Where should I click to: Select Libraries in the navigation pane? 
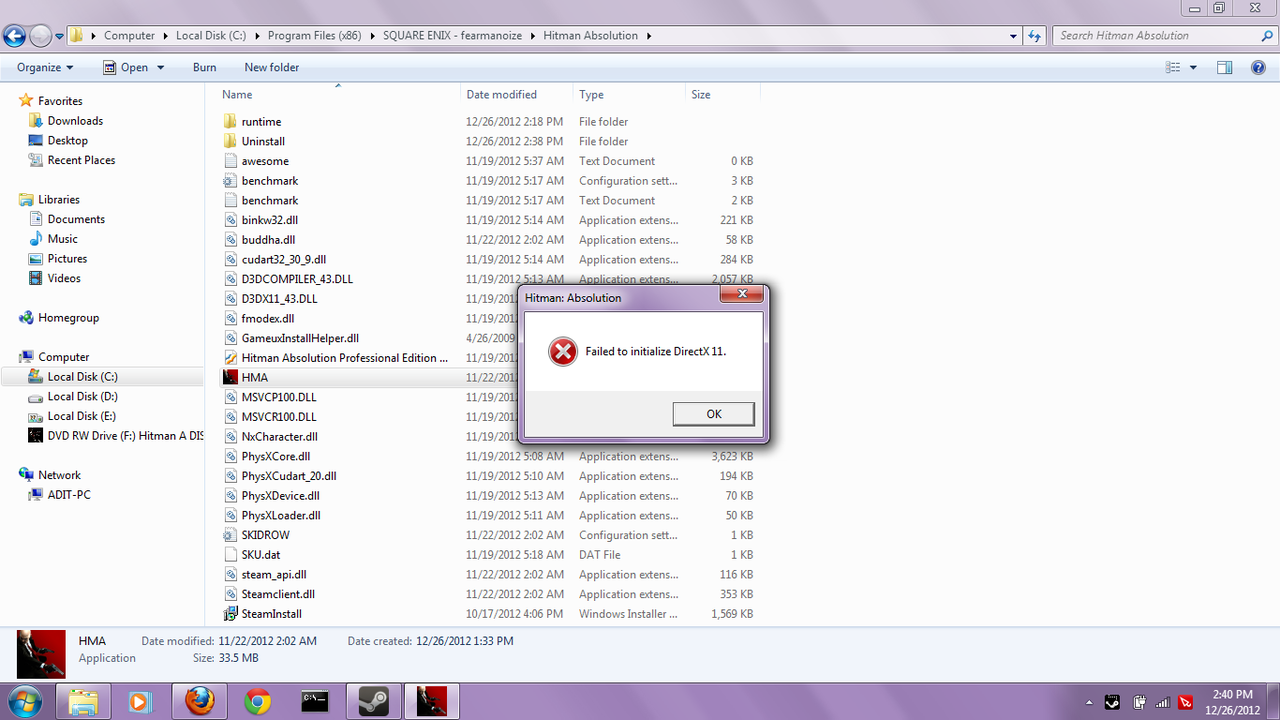pos(59,200)
